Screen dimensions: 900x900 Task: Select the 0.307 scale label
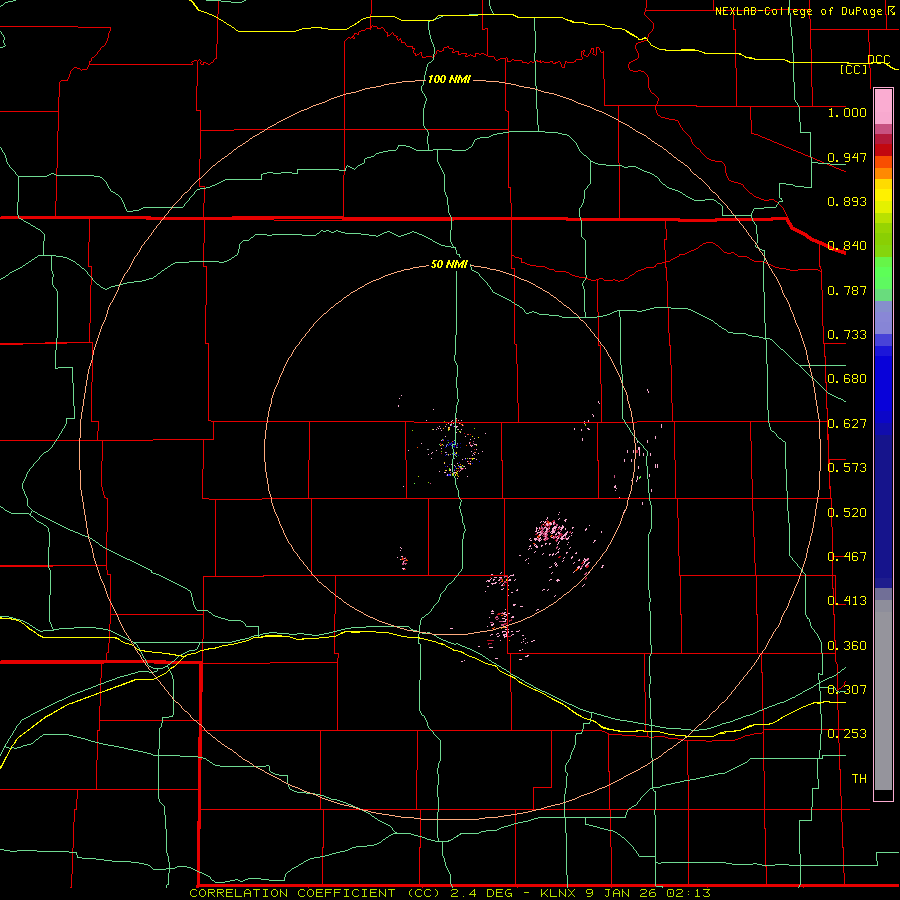[x=847, y=689]
